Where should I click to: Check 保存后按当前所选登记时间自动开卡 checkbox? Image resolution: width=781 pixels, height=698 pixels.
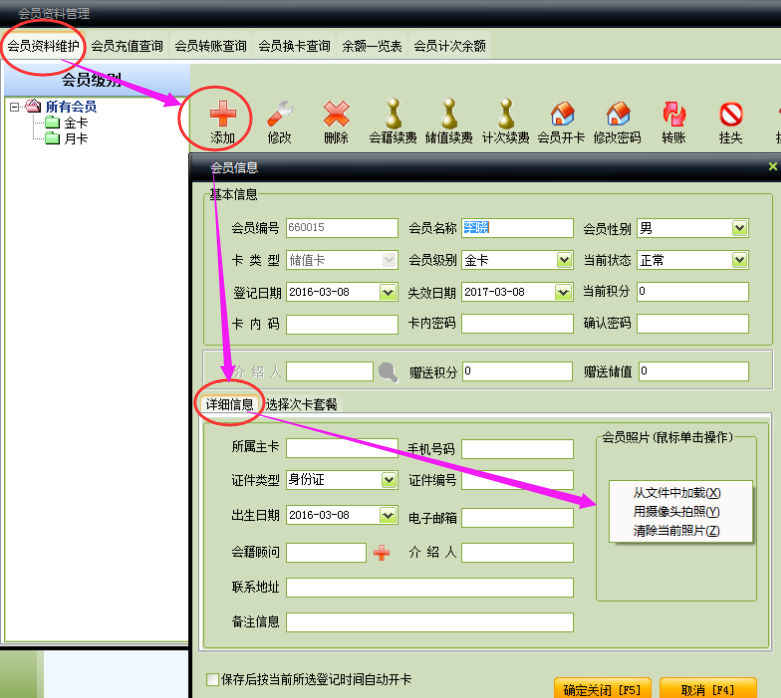tap(213, 679)
